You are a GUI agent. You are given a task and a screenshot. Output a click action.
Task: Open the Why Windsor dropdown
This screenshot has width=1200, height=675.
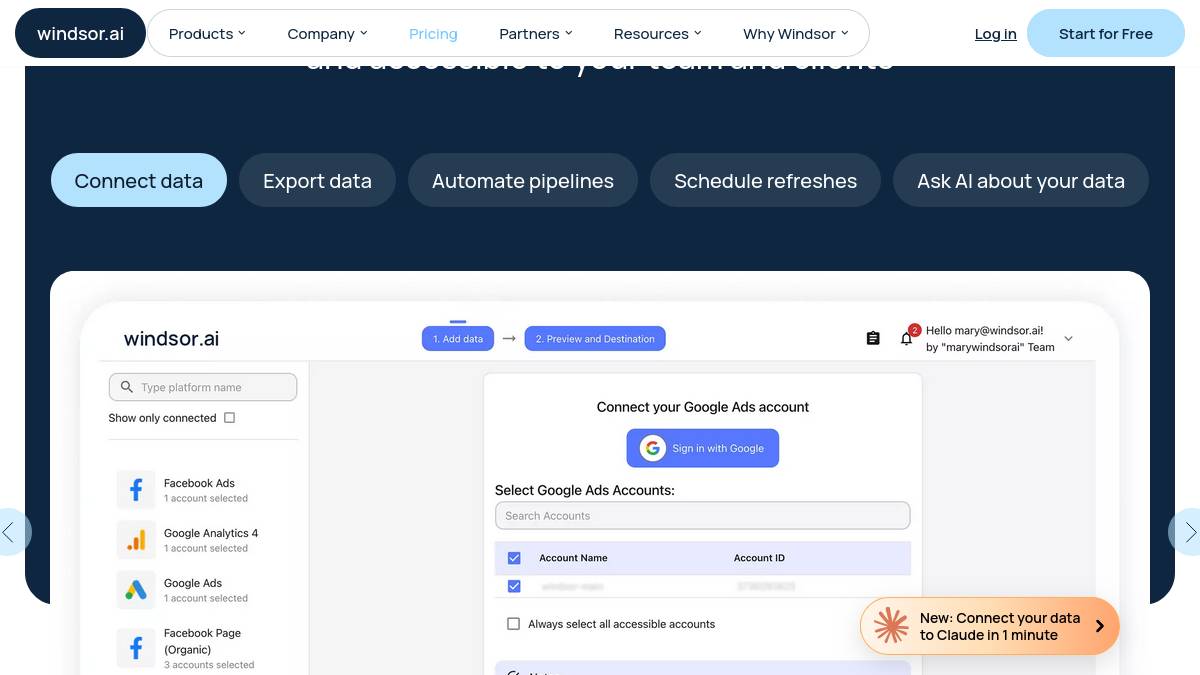796,33
